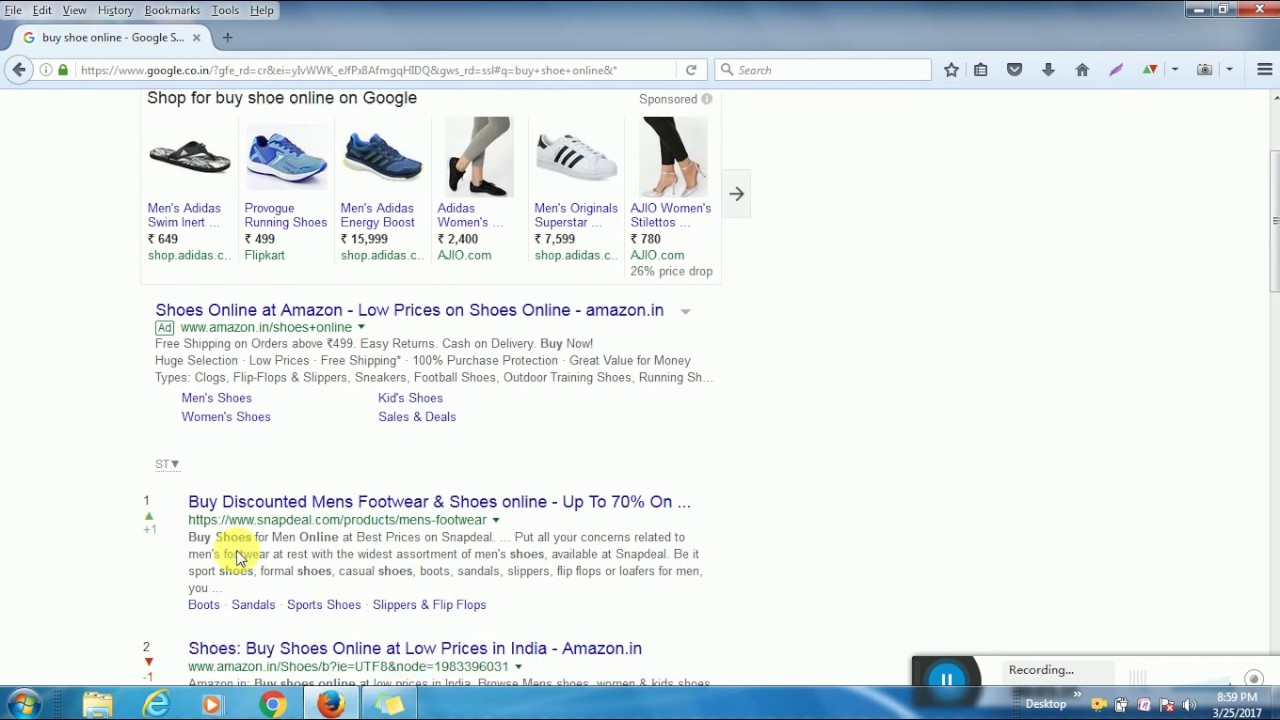Open the Sports Shoes sublink
1280x720 pixels.
324,605
